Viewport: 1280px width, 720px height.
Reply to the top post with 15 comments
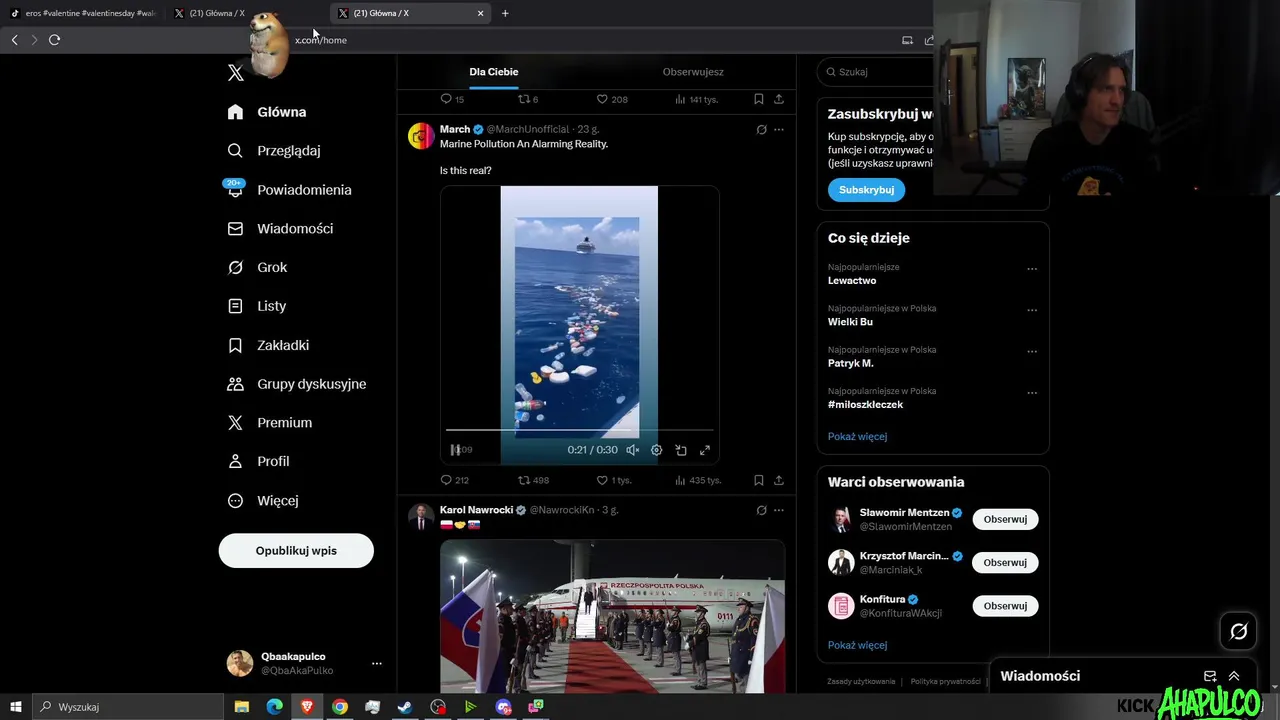tap(452, 99)
